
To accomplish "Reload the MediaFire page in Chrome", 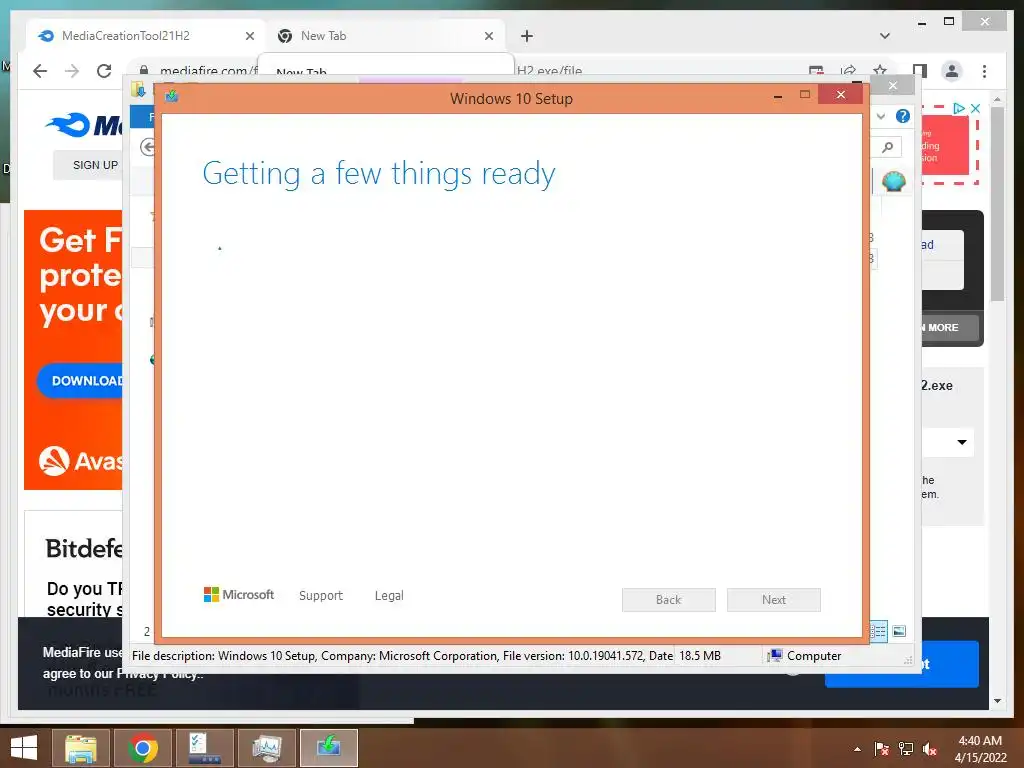I will 104,71.
